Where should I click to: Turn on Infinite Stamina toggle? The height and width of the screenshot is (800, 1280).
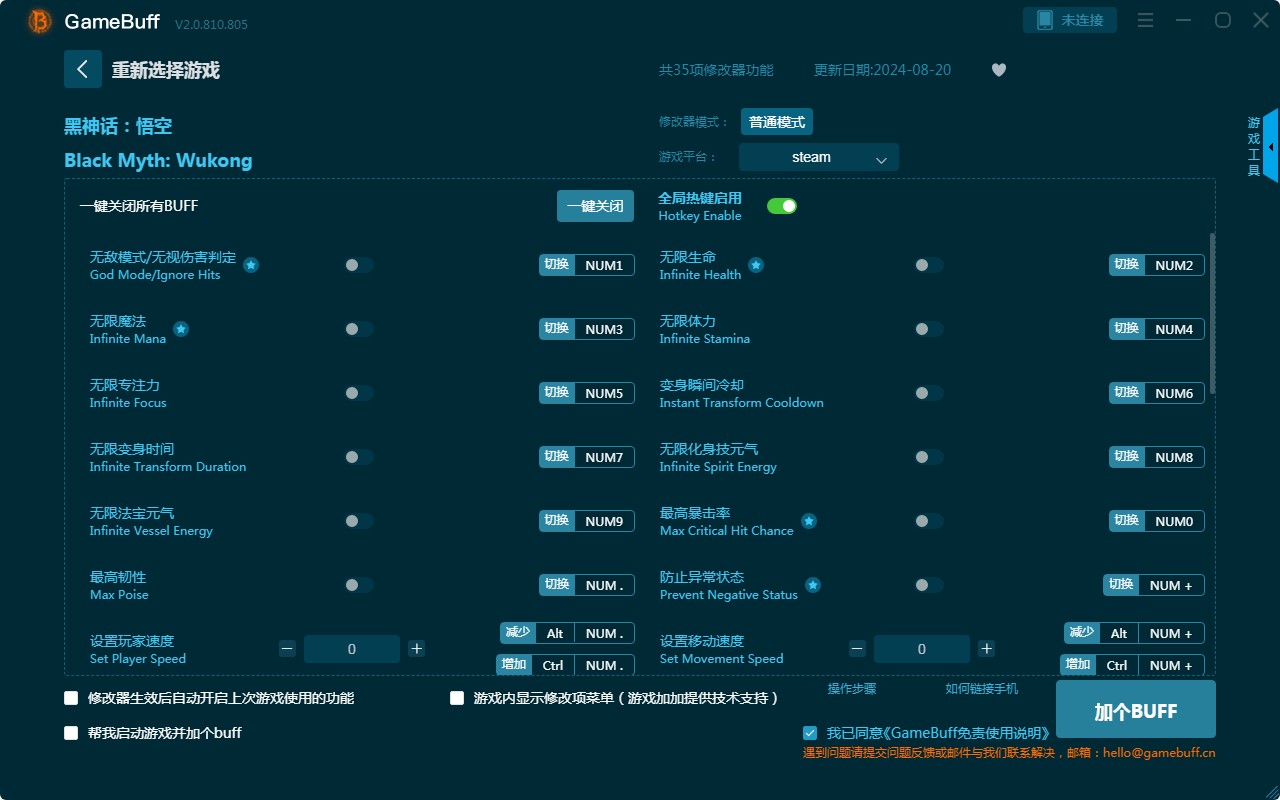(x=929, y=329)
